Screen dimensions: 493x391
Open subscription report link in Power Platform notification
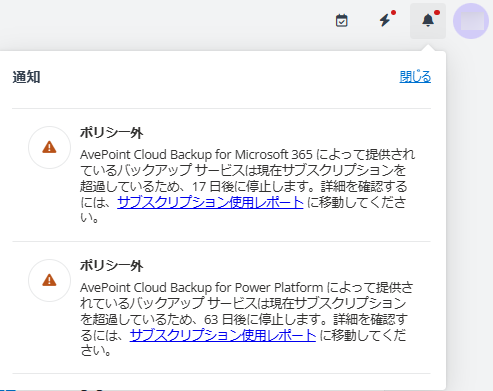click(x=223, y=335)
